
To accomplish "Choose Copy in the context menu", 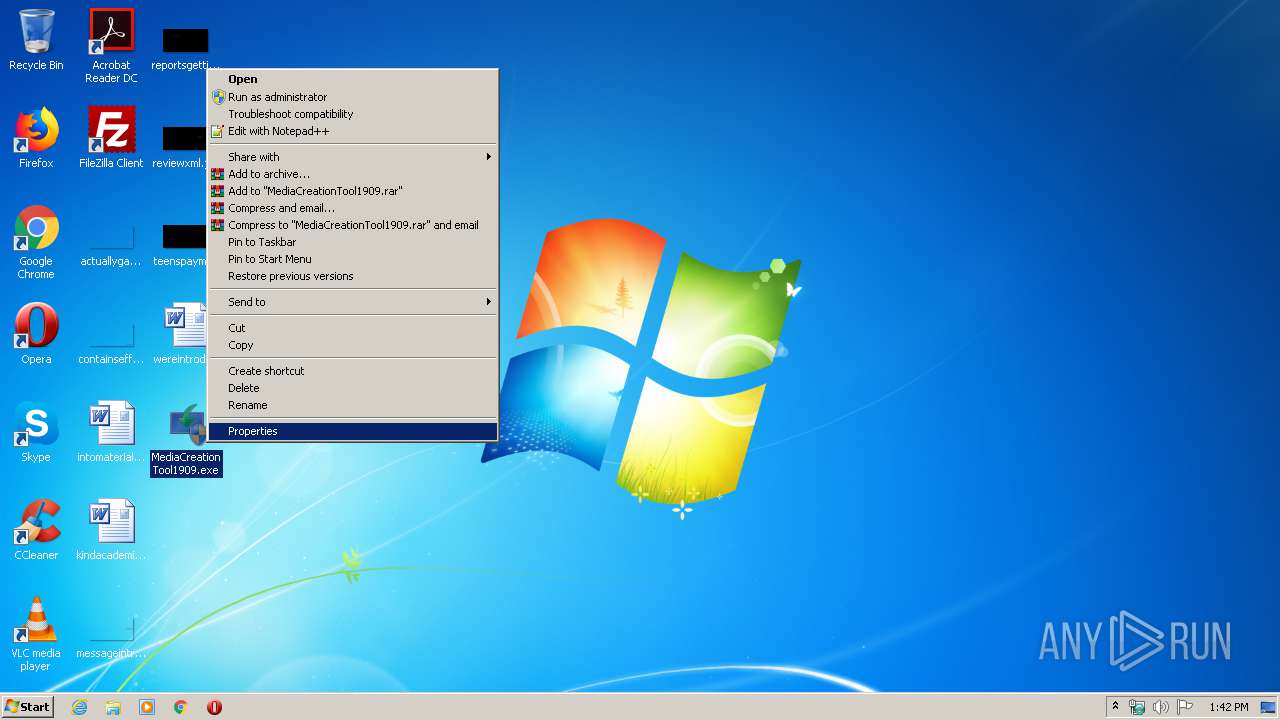I will [x=352, y=345].
